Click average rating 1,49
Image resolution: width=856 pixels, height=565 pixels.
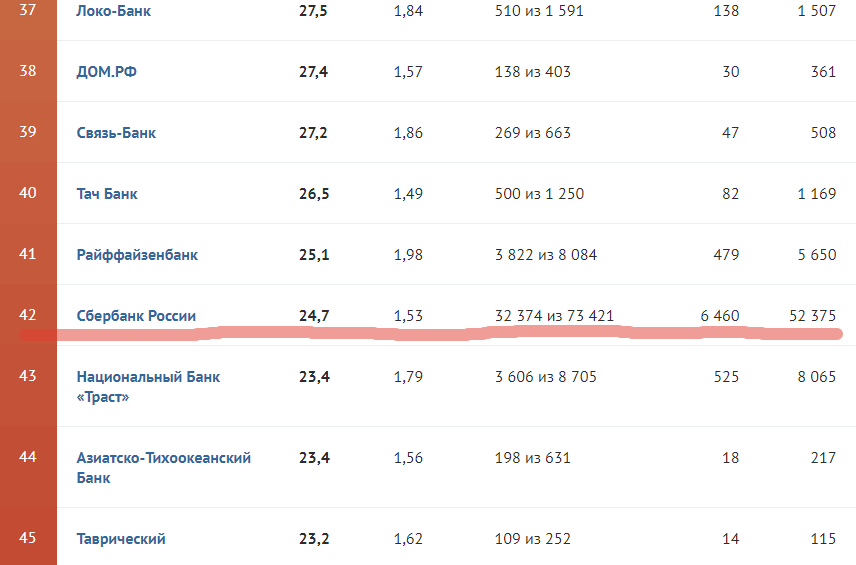[408, 194]
